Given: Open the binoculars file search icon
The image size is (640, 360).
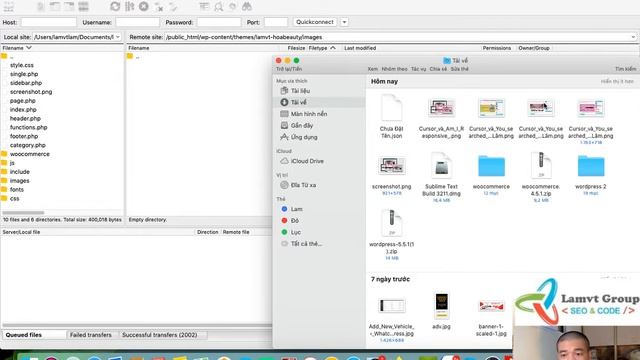Looking at the screenshot, I should pyautogui.click(x=247, y=7).
